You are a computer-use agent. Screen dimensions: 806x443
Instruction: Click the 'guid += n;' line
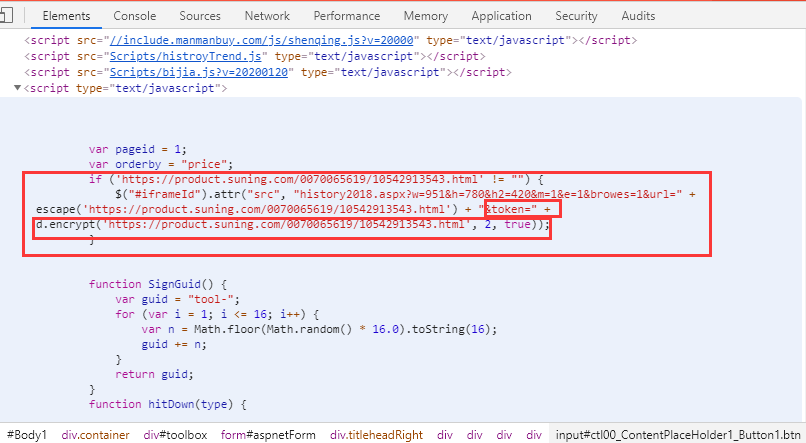pos(174,344)
